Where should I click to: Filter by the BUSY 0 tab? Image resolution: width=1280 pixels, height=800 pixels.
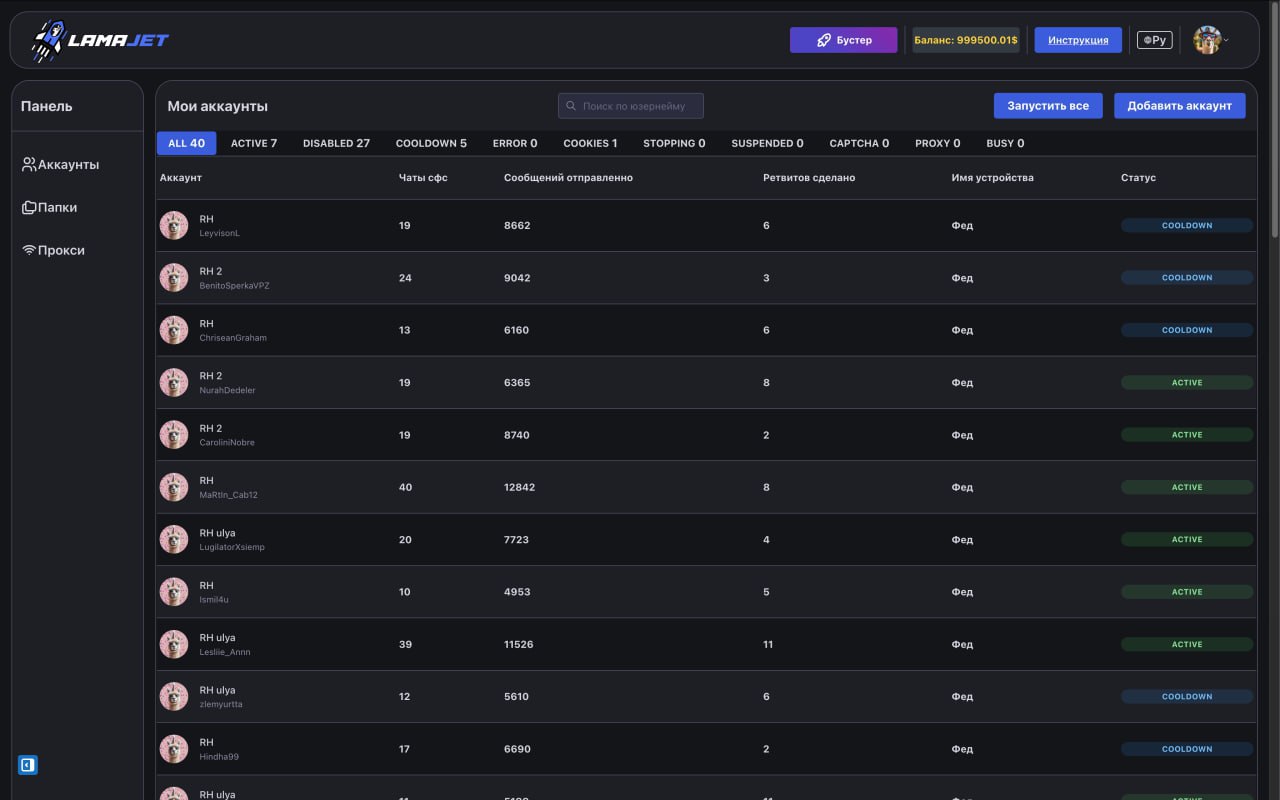coord(1005,143)
